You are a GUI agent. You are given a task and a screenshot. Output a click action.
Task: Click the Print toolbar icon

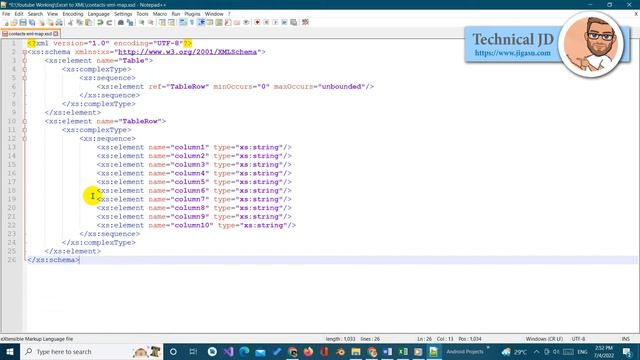click(59, 22)
